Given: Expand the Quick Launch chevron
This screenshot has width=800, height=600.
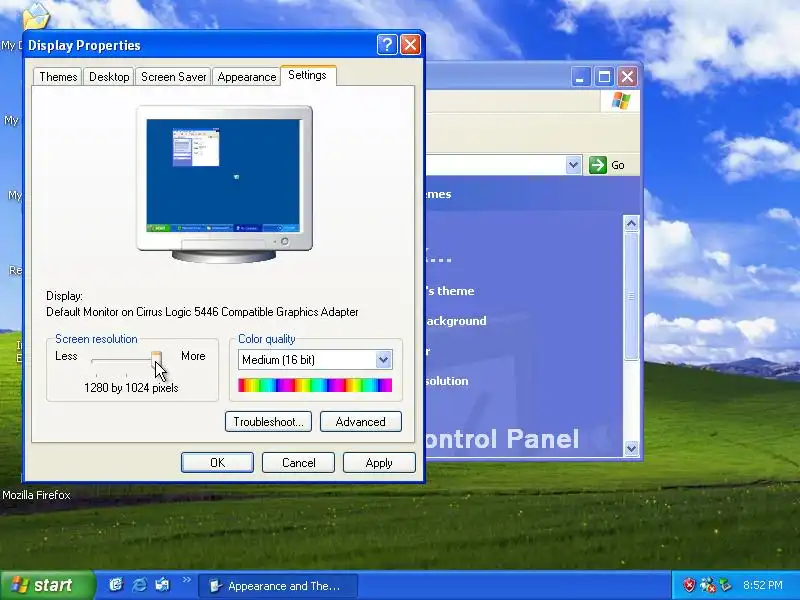Looking at the screenshot, I should pos(186,580).
